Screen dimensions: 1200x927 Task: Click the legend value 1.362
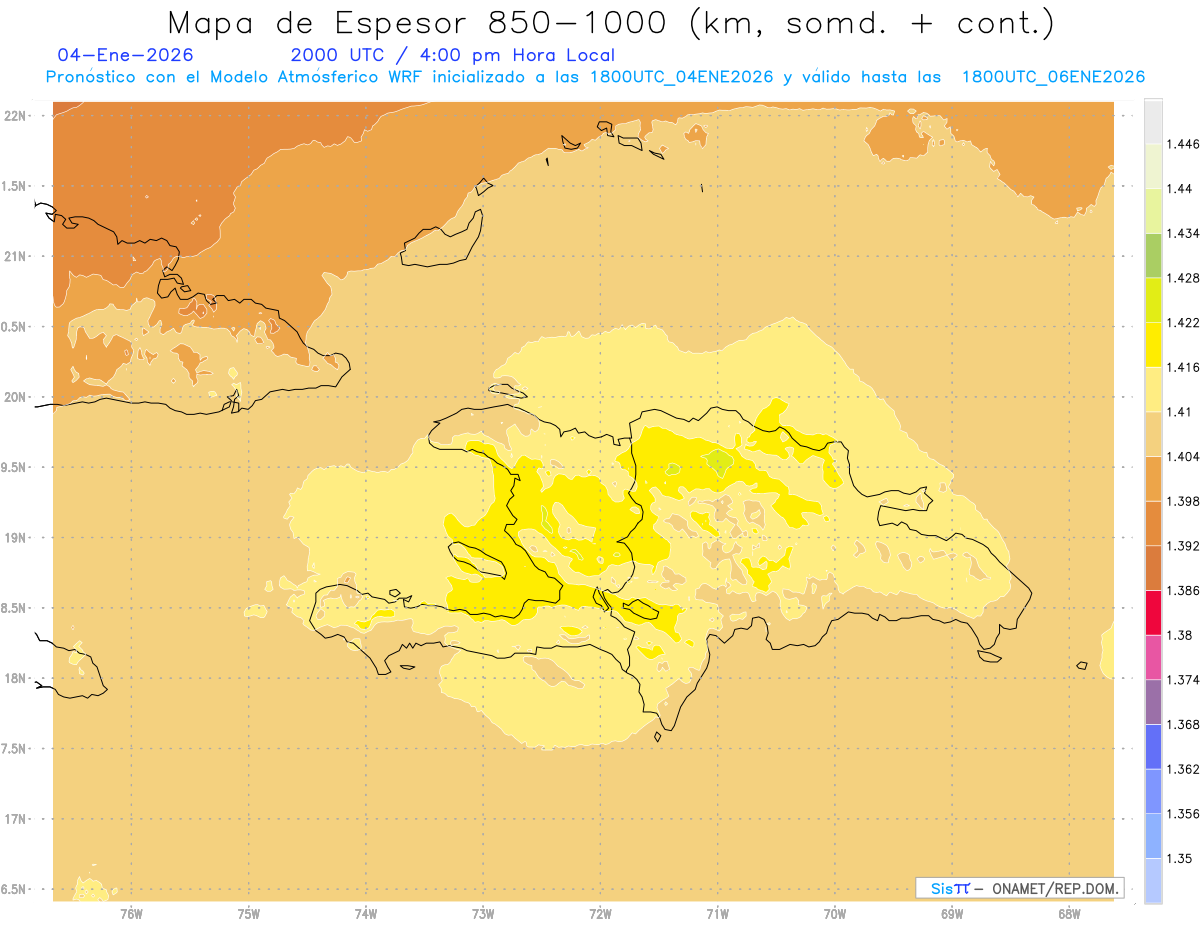pyautogui.click(x=1183, y=769)
